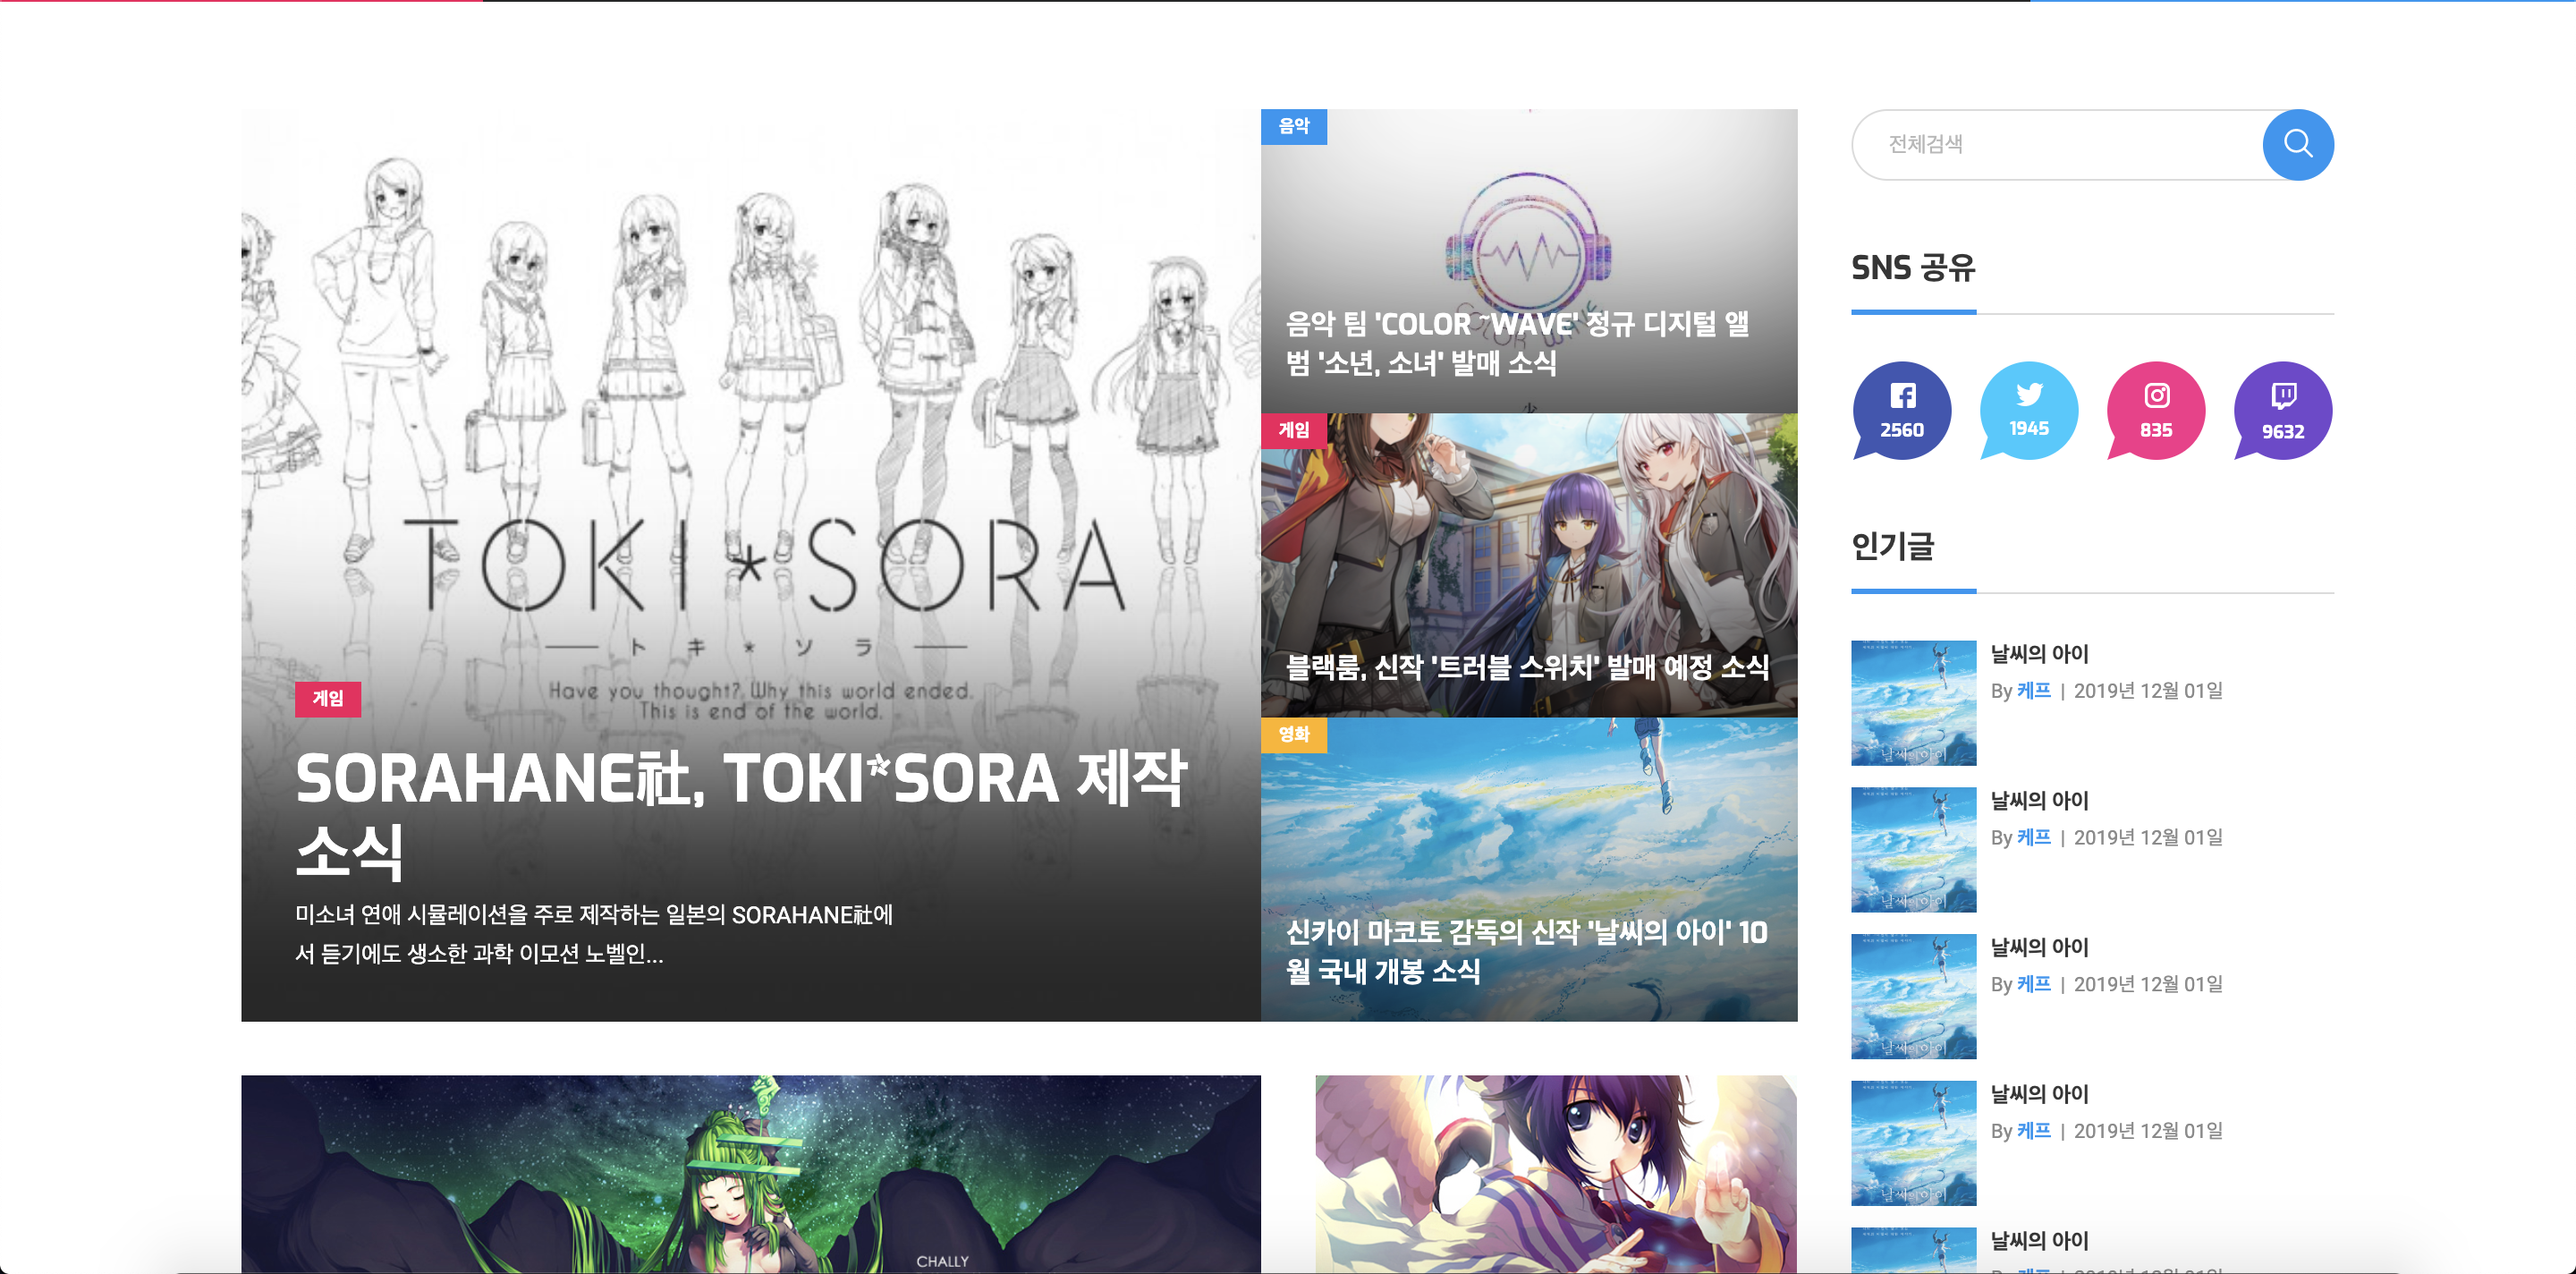Click the SNS 공유 section heading
The width and height of the screenshot is (2576, 1274).
[1913, 268]
